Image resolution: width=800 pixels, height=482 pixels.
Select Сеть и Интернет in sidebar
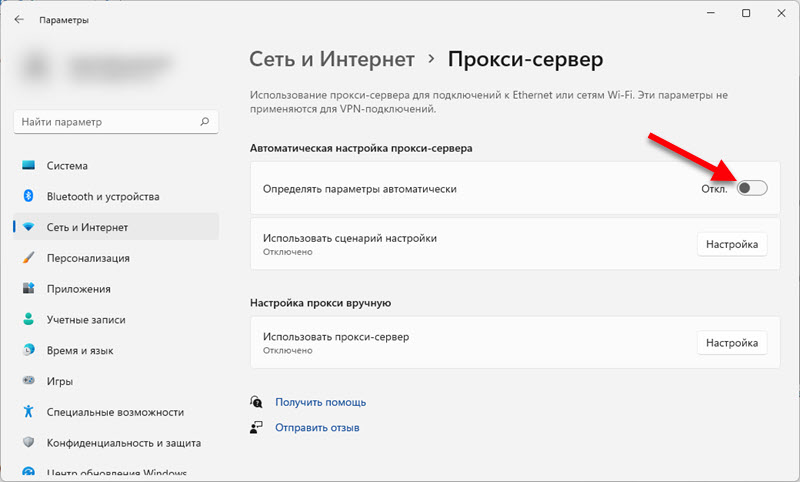click(87, 227)
